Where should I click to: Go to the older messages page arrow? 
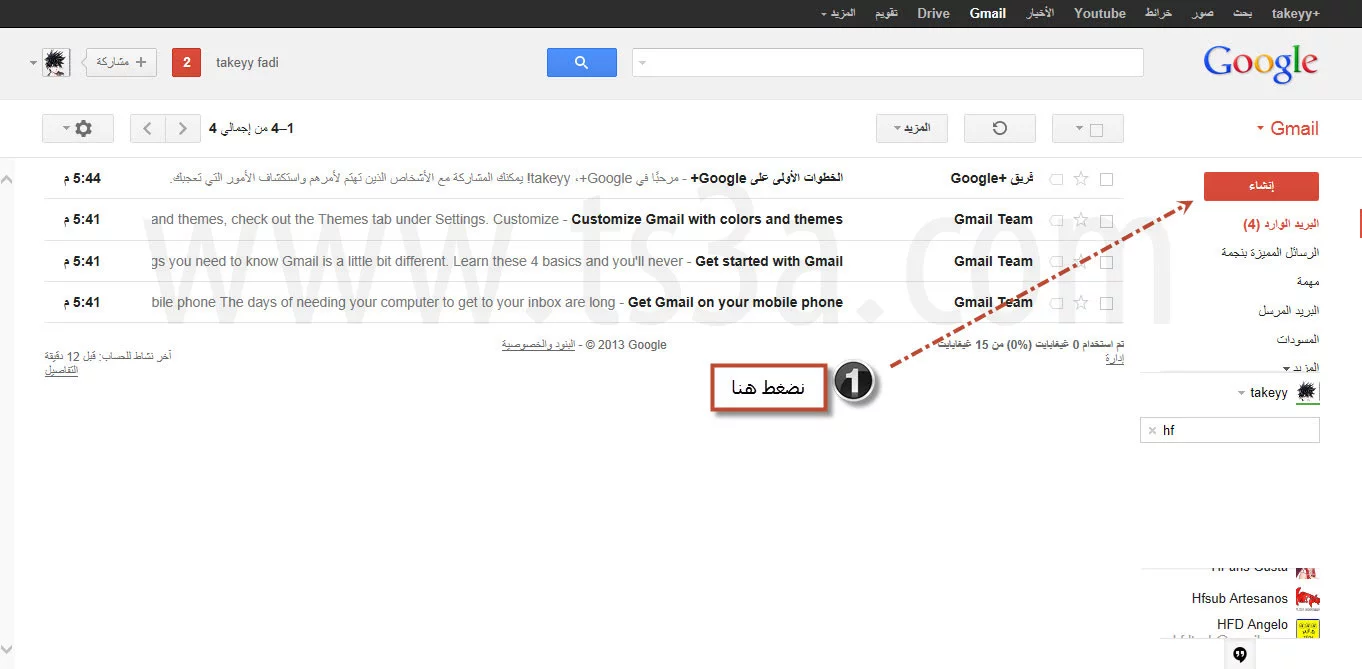148,128
